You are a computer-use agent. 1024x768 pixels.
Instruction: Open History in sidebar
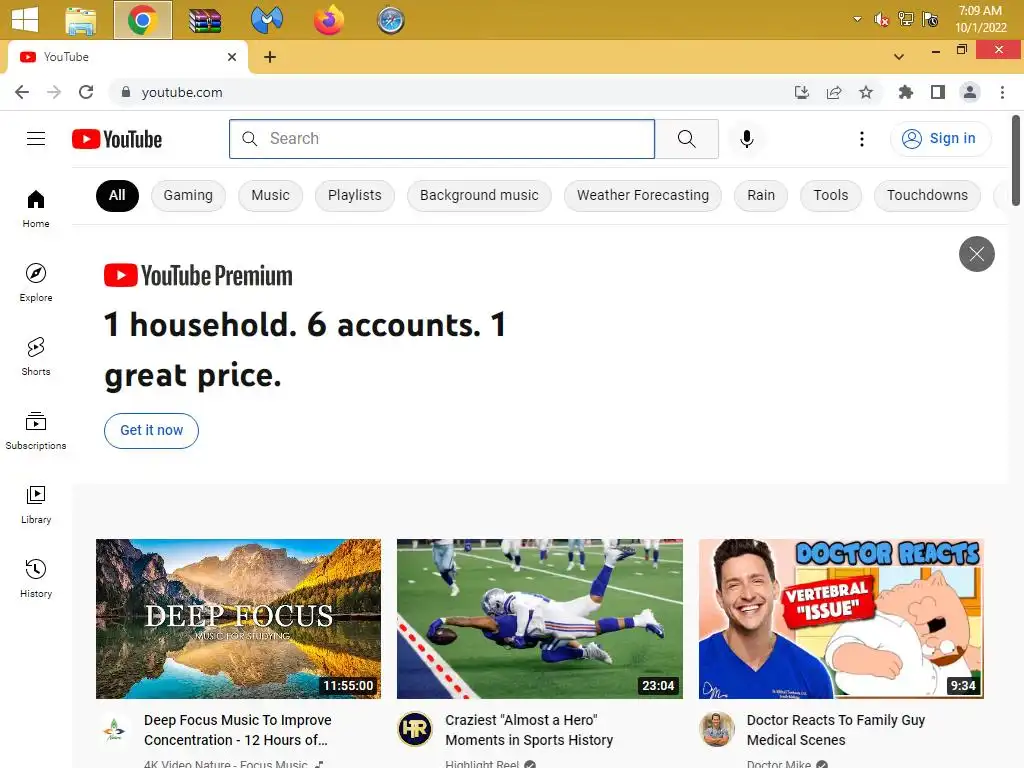click(36, 579)
